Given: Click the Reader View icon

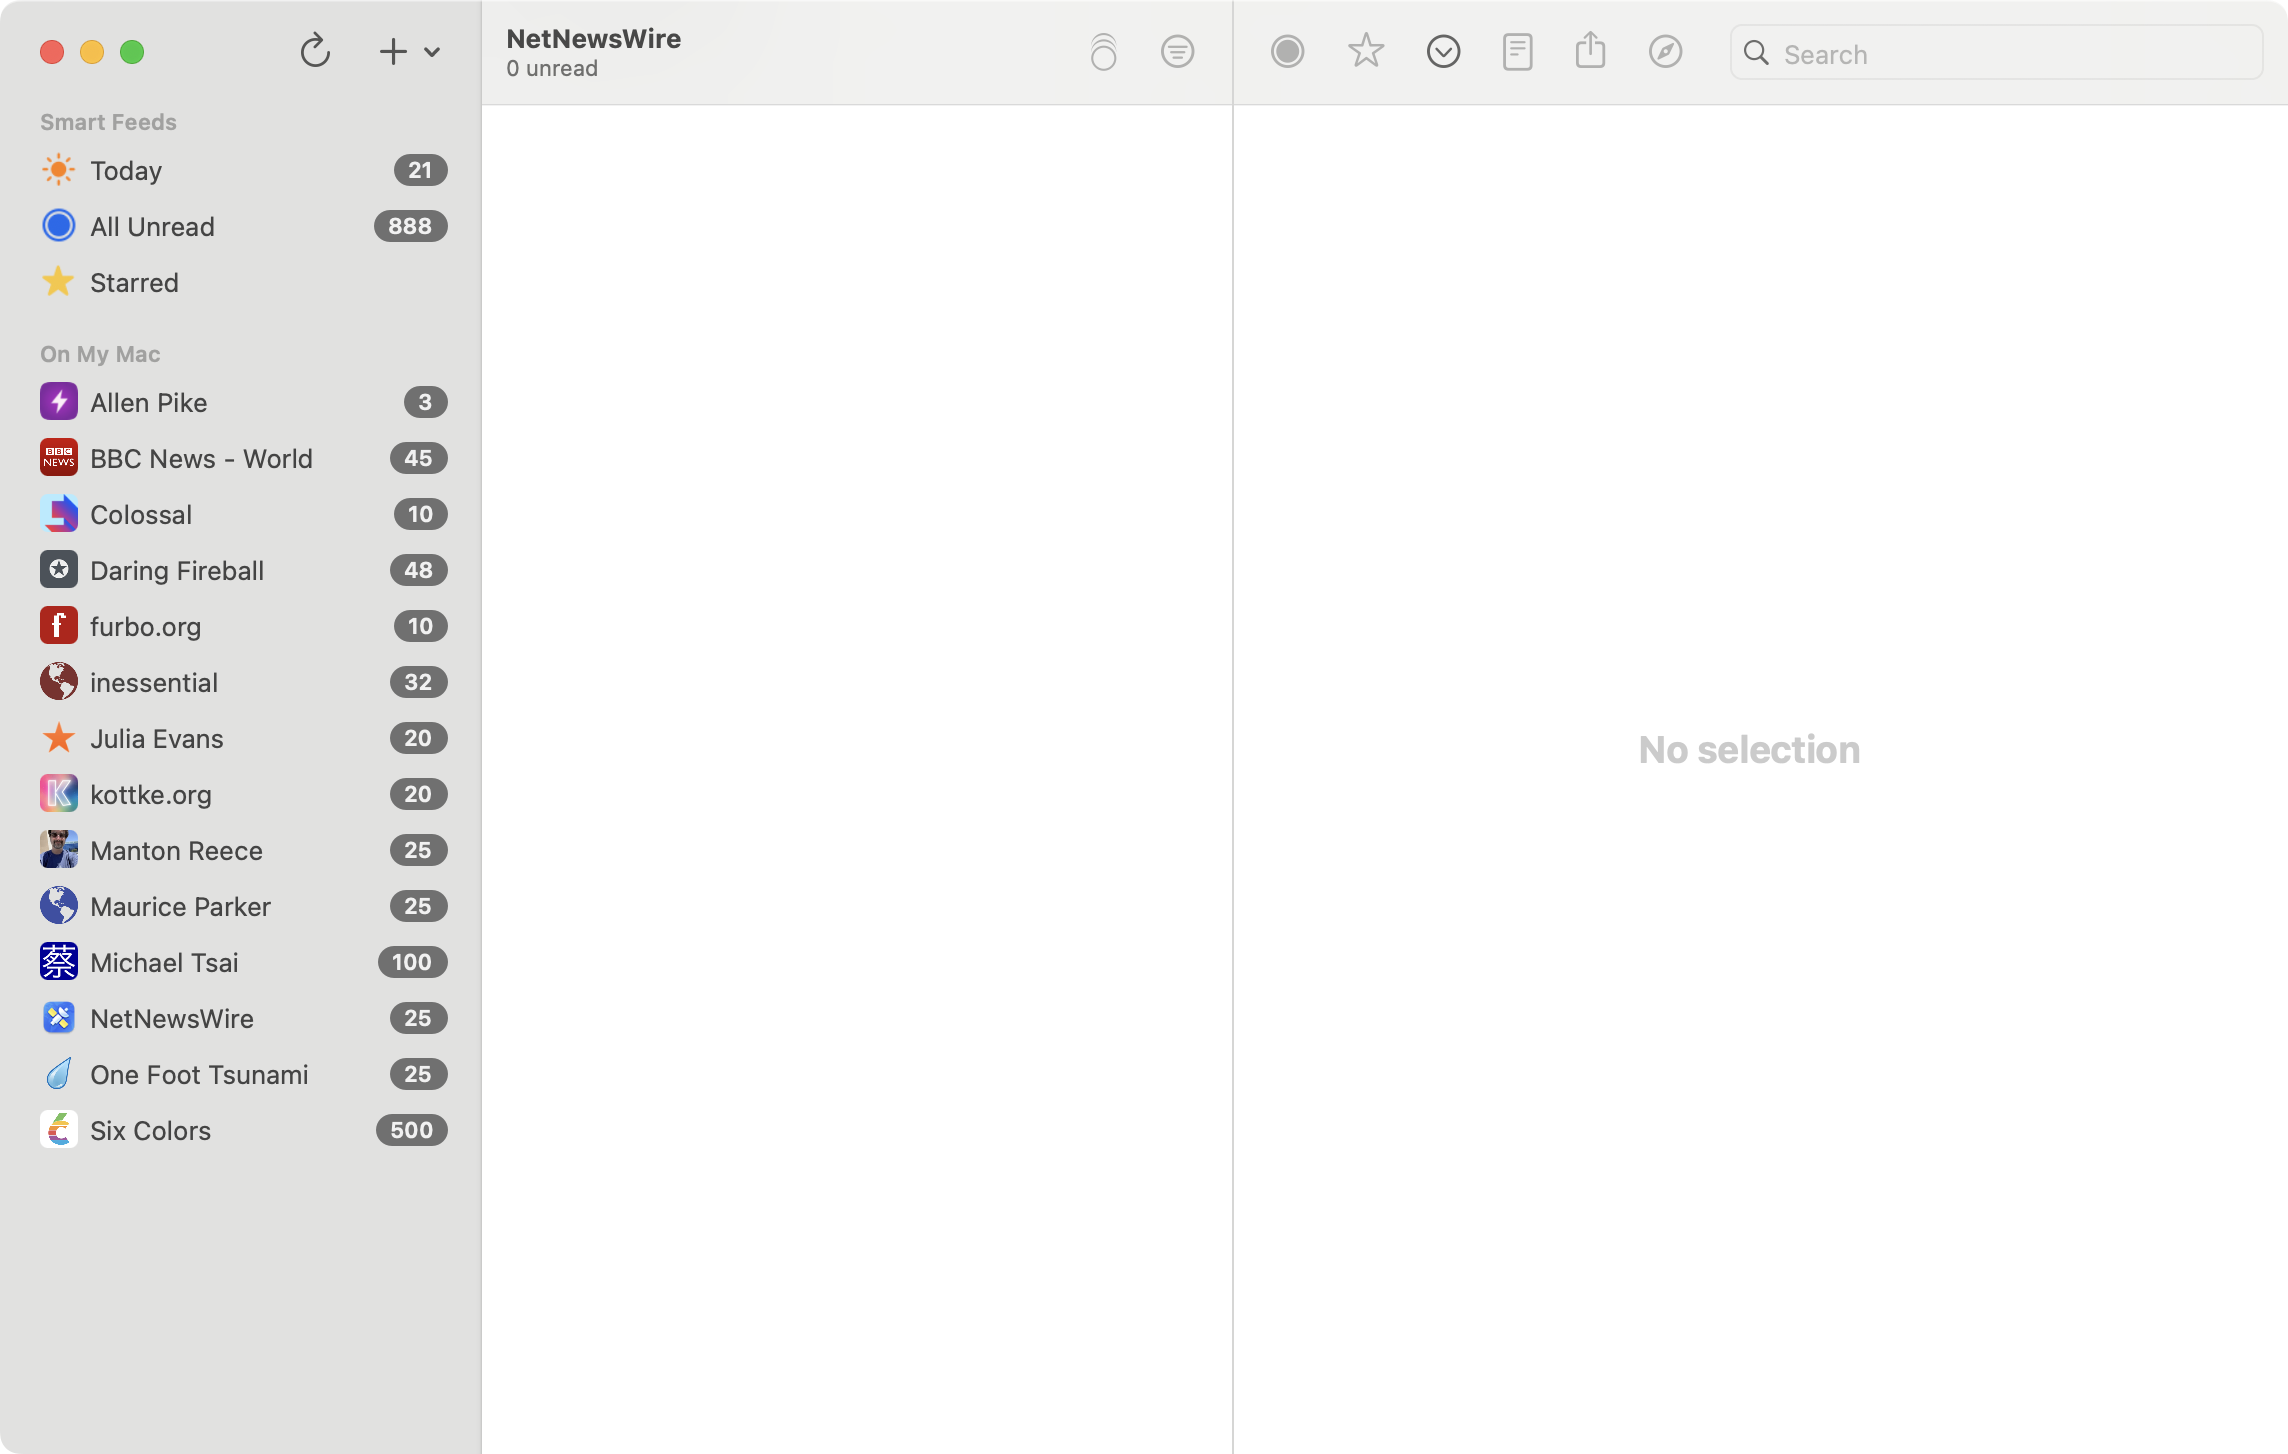Looking at the screenshot, I should click(1517, 52).
